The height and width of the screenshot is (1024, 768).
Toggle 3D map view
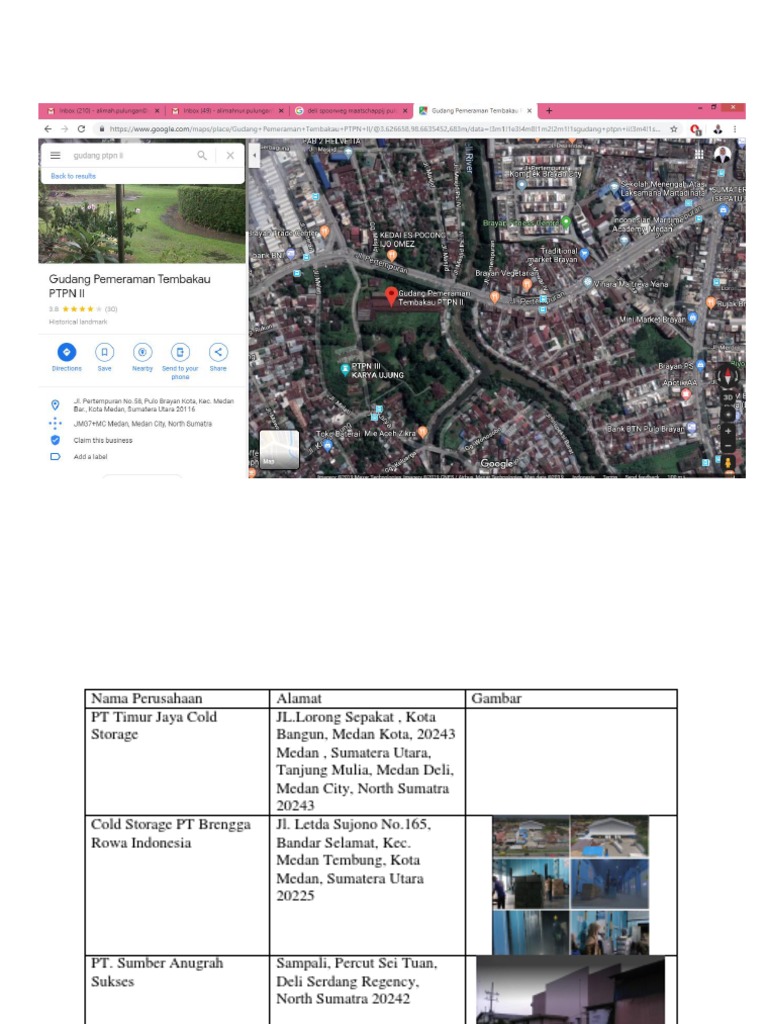[728, 397]
